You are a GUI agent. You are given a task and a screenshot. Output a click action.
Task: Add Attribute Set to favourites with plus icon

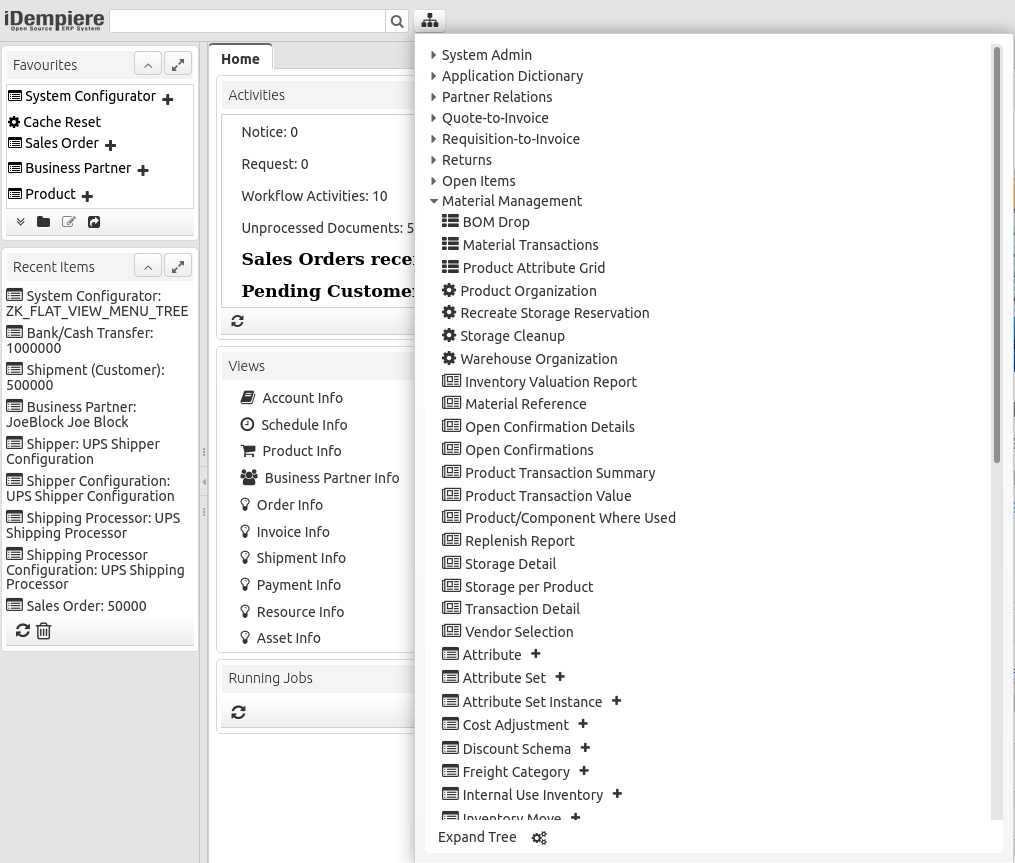coord(560,677)
